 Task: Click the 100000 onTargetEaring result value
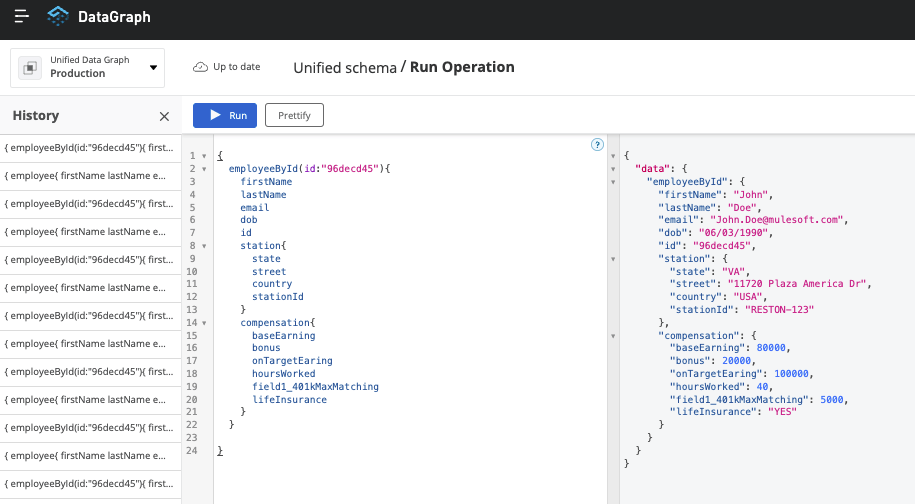coord(791,374)
